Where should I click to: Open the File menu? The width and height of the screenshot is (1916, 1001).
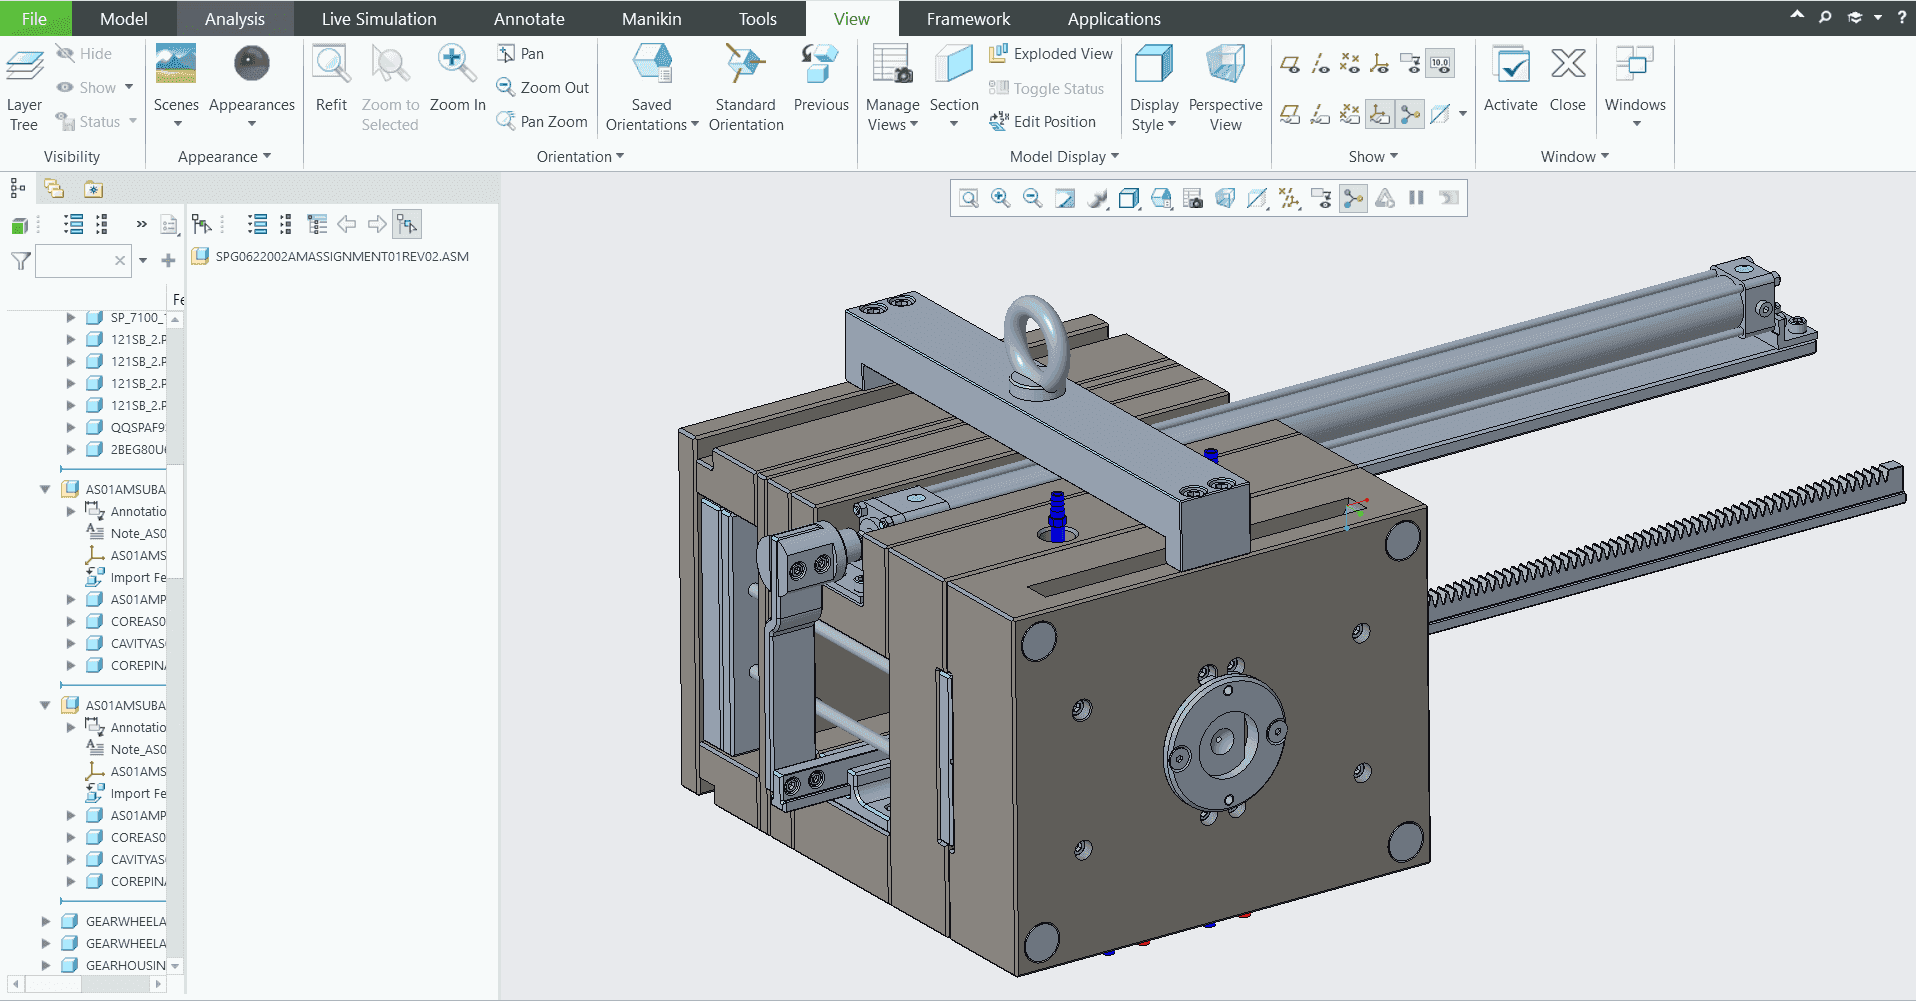[35, 19]
